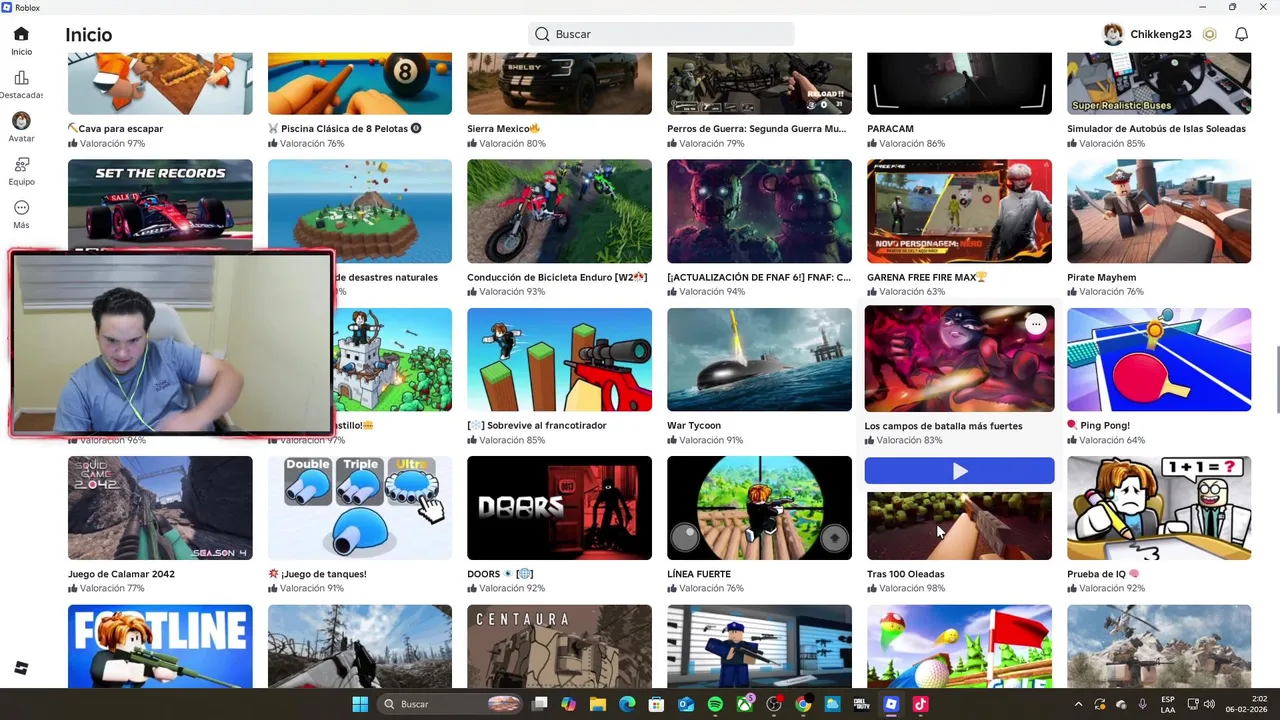The image size is (1280, 720).
Task: Open Outlook from the taskbar
Action: [x=686, y=704]
